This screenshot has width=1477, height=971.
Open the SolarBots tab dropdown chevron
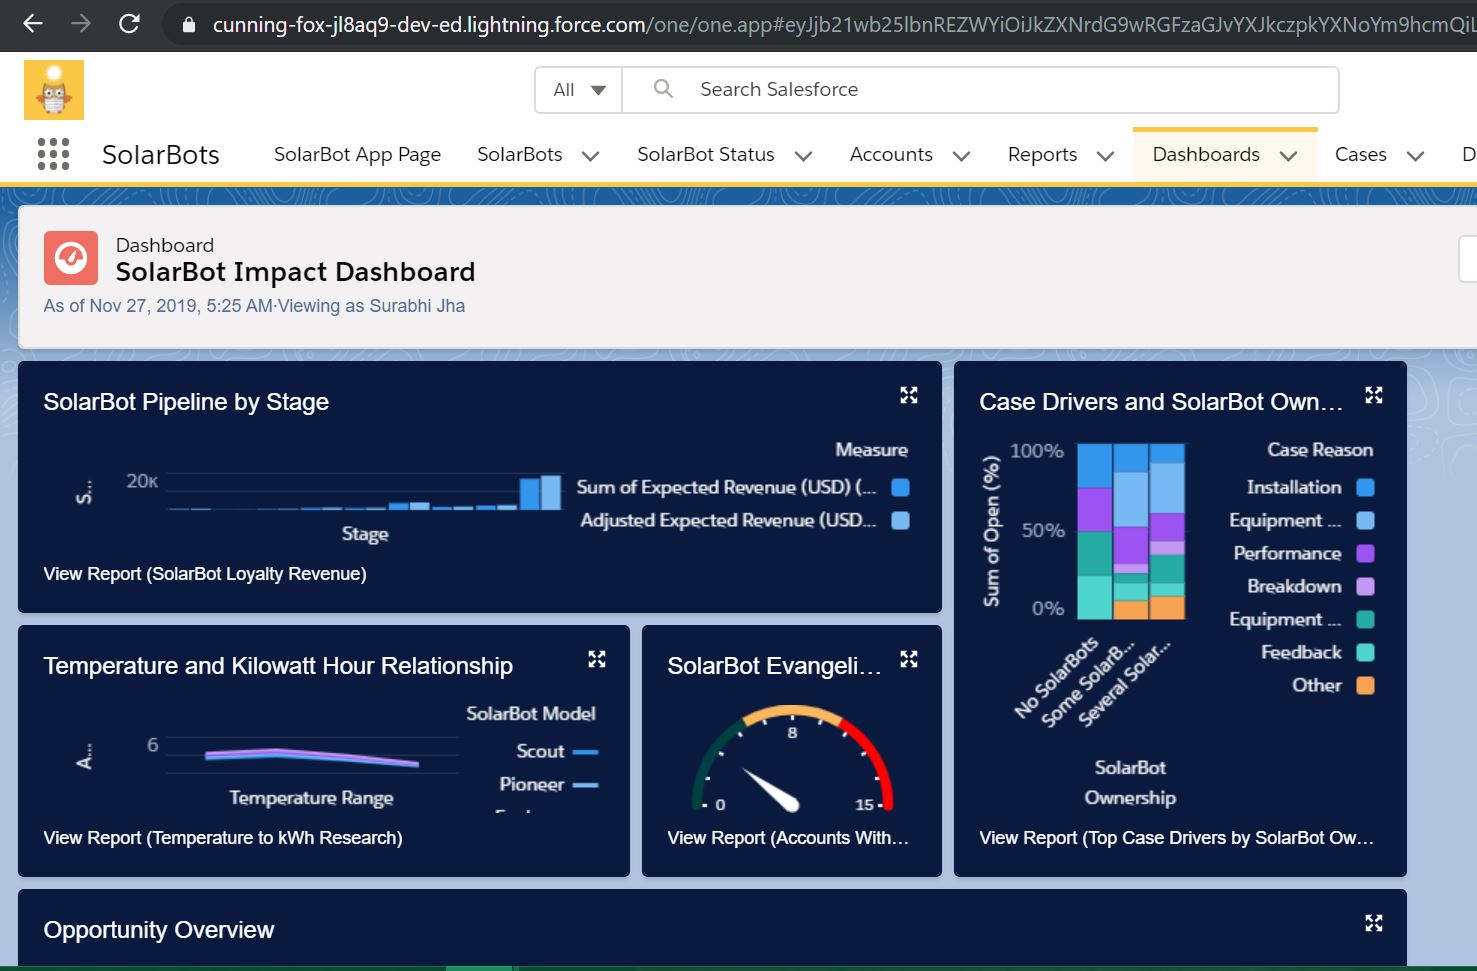click(x=591, y=156)
